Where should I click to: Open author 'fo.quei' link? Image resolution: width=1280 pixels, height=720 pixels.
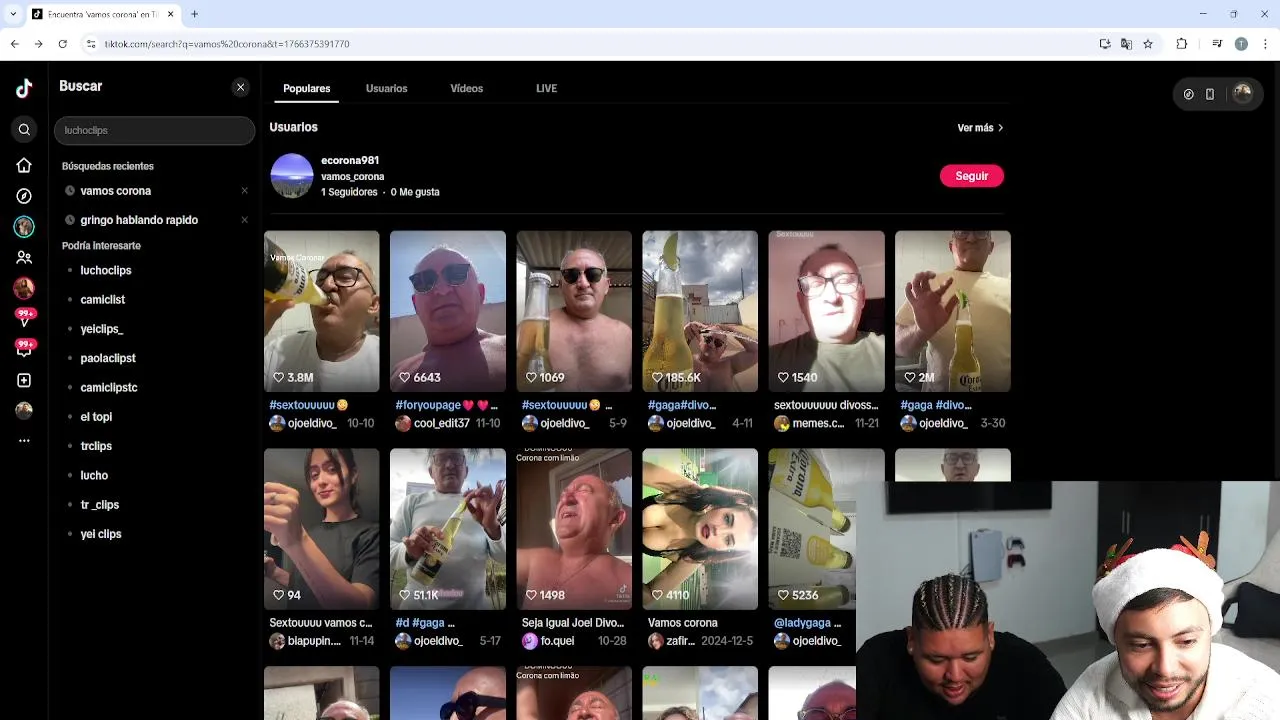557,641
